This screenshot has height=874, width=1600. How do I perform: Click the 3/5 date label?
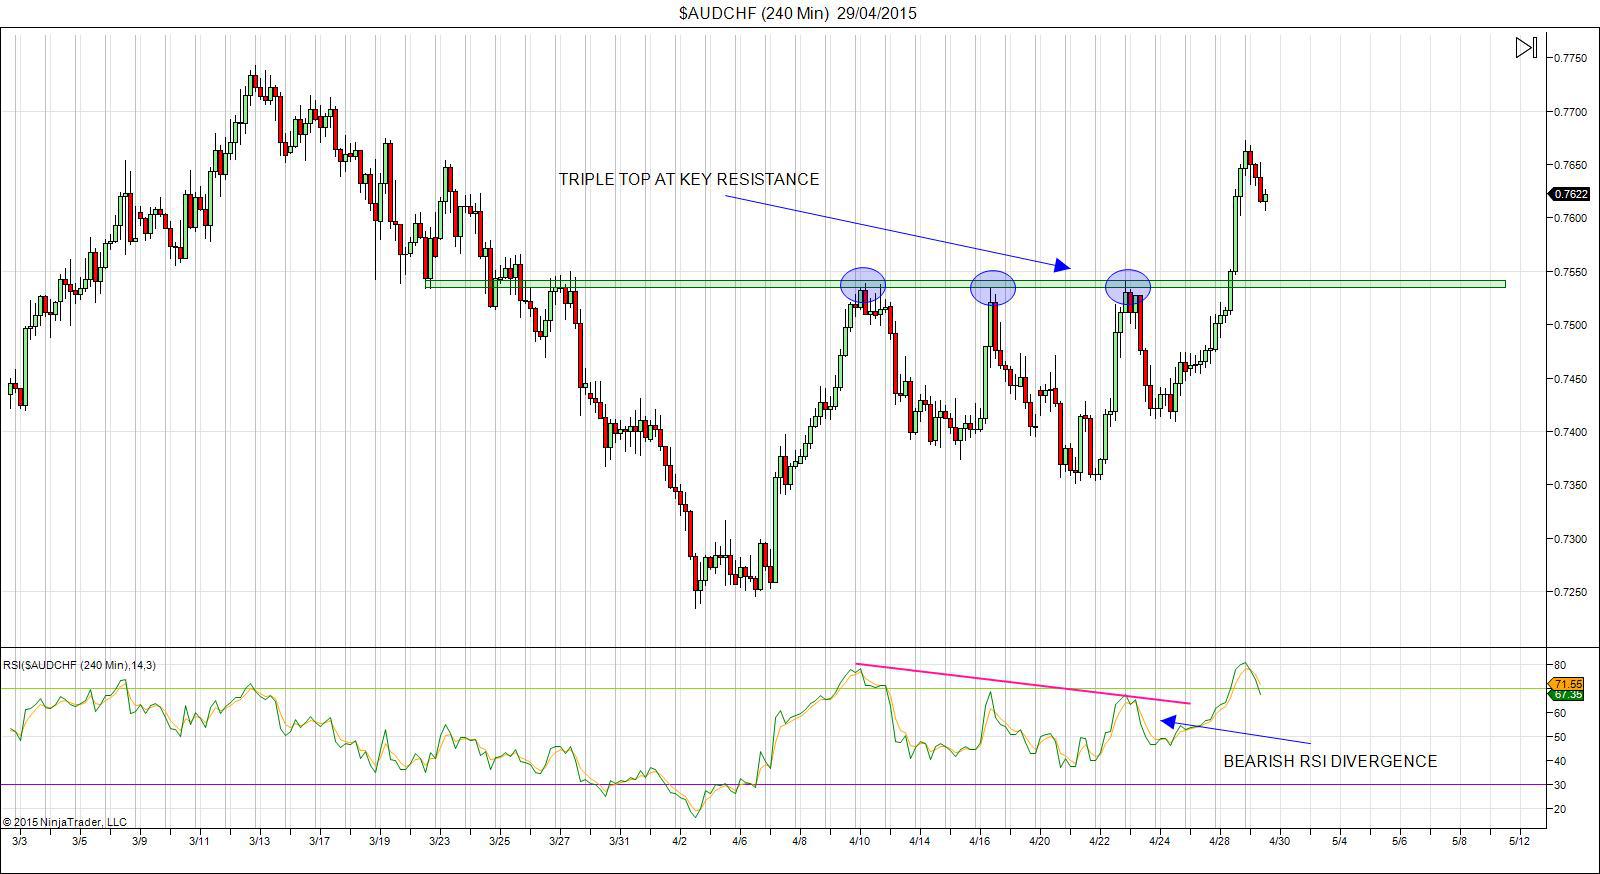coord(79,841)
